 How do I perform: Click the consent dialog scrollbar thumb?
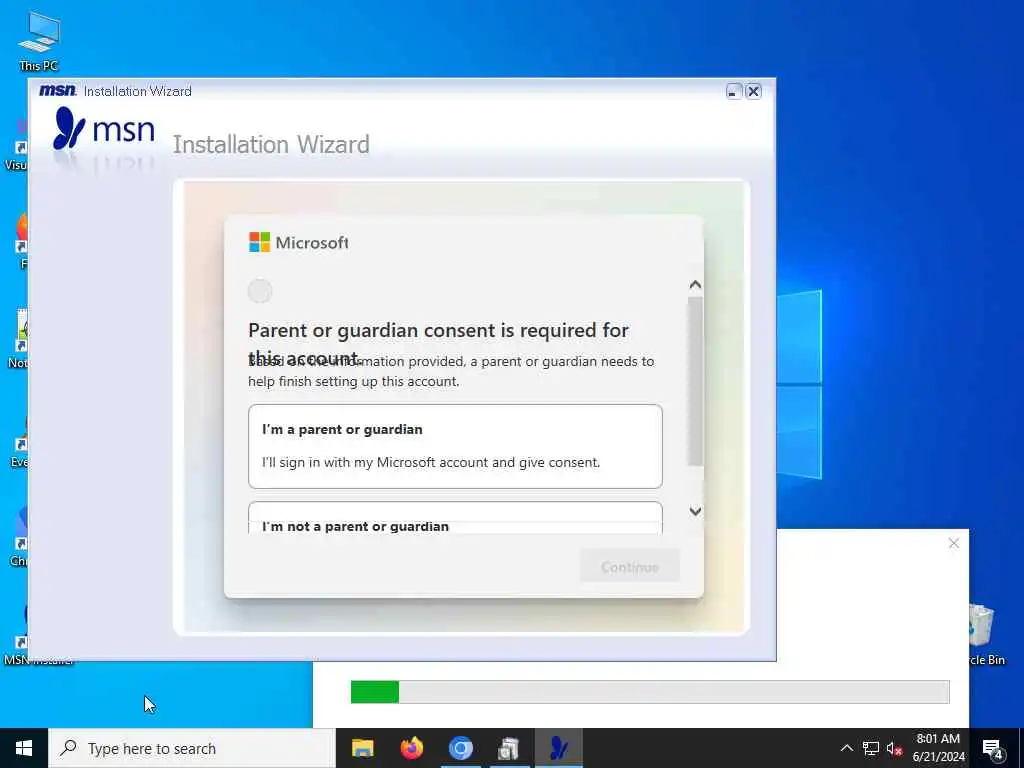696,381
